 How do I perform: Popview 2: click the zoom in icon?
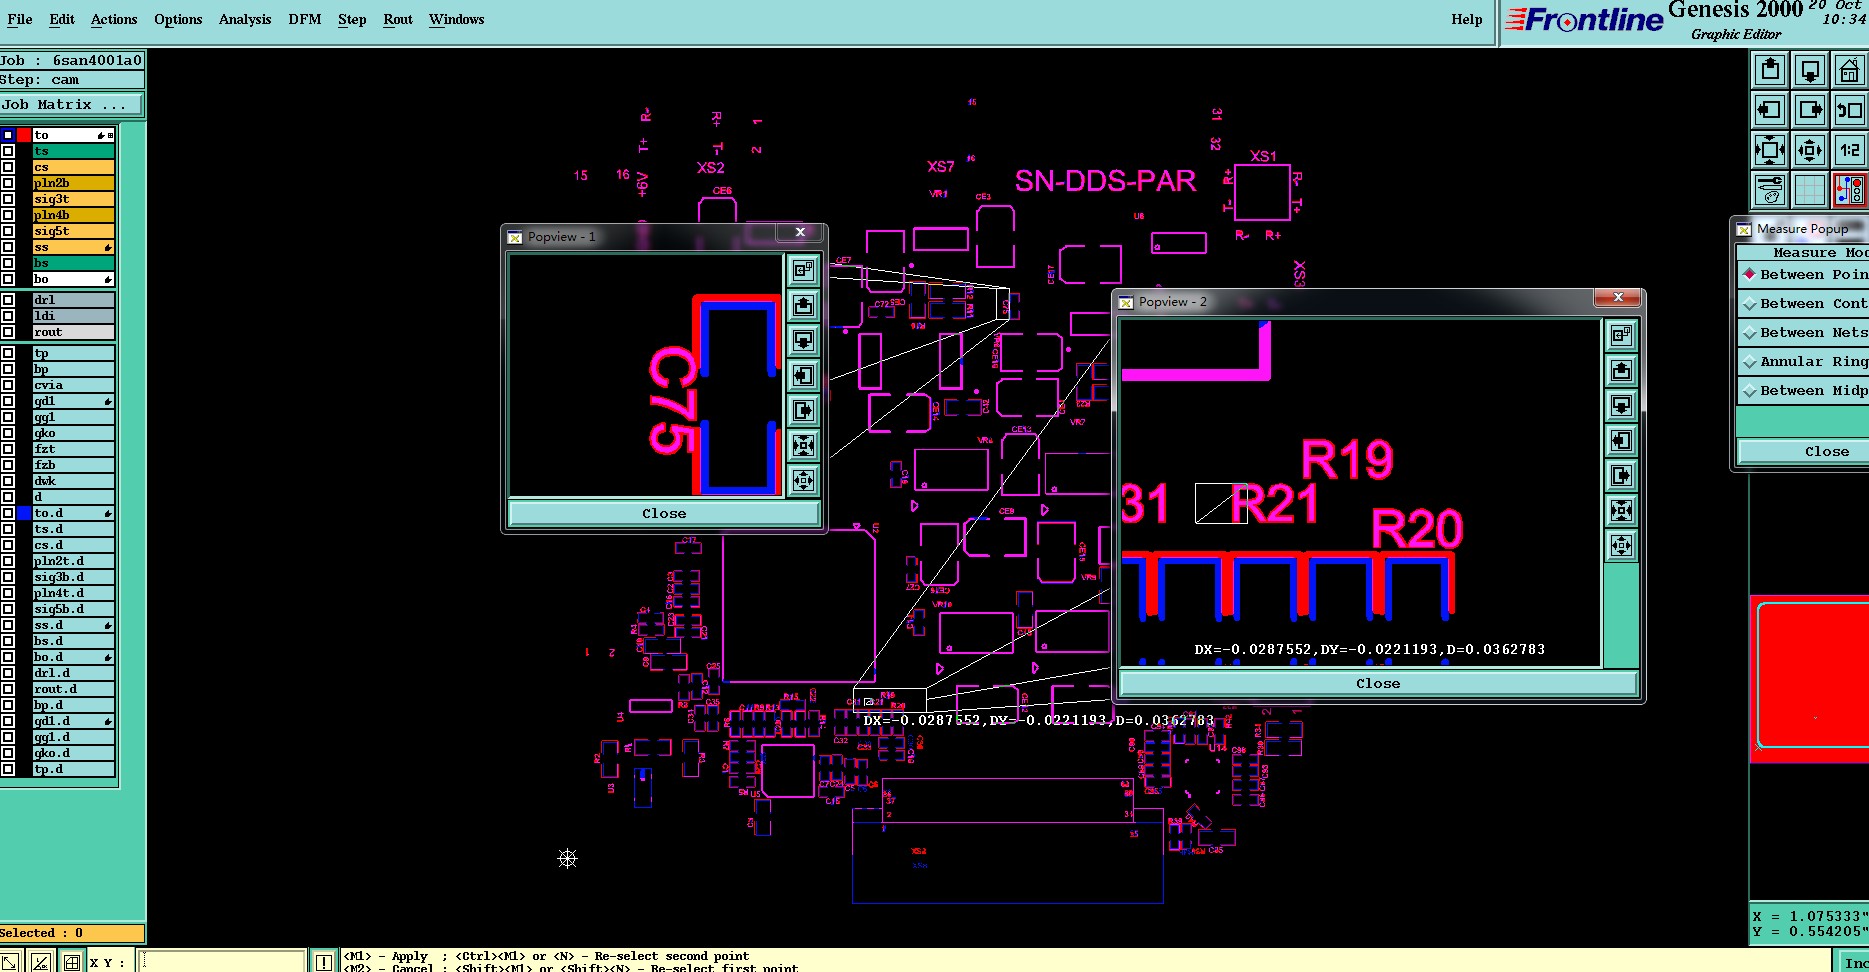1621,511
